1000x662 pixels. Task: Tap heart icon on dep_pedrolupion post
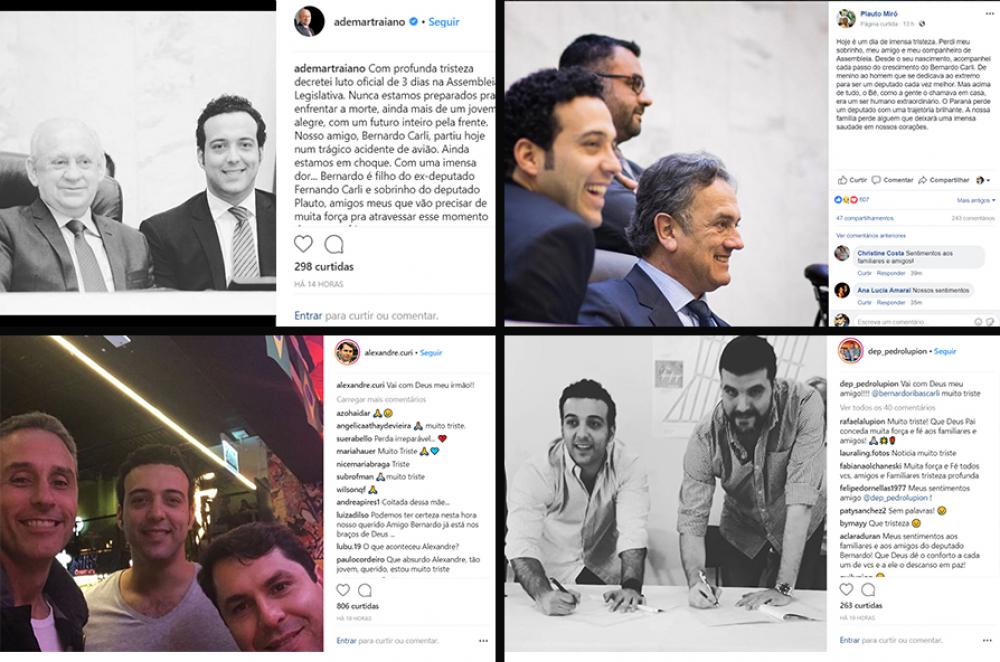[x=846, y=589]
